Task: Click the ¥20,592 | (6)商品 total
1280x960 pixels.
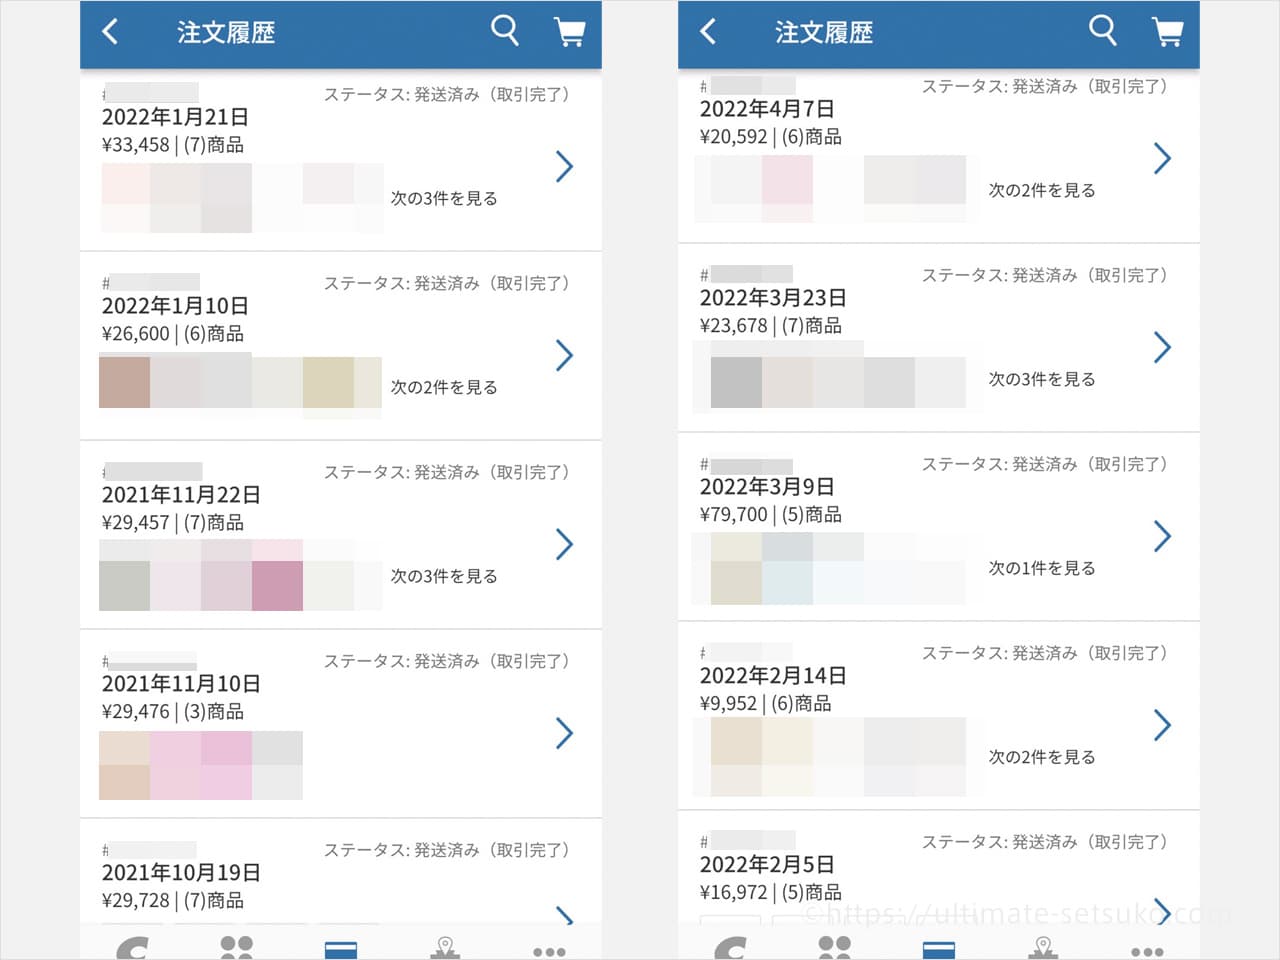Action: (771, 137)
